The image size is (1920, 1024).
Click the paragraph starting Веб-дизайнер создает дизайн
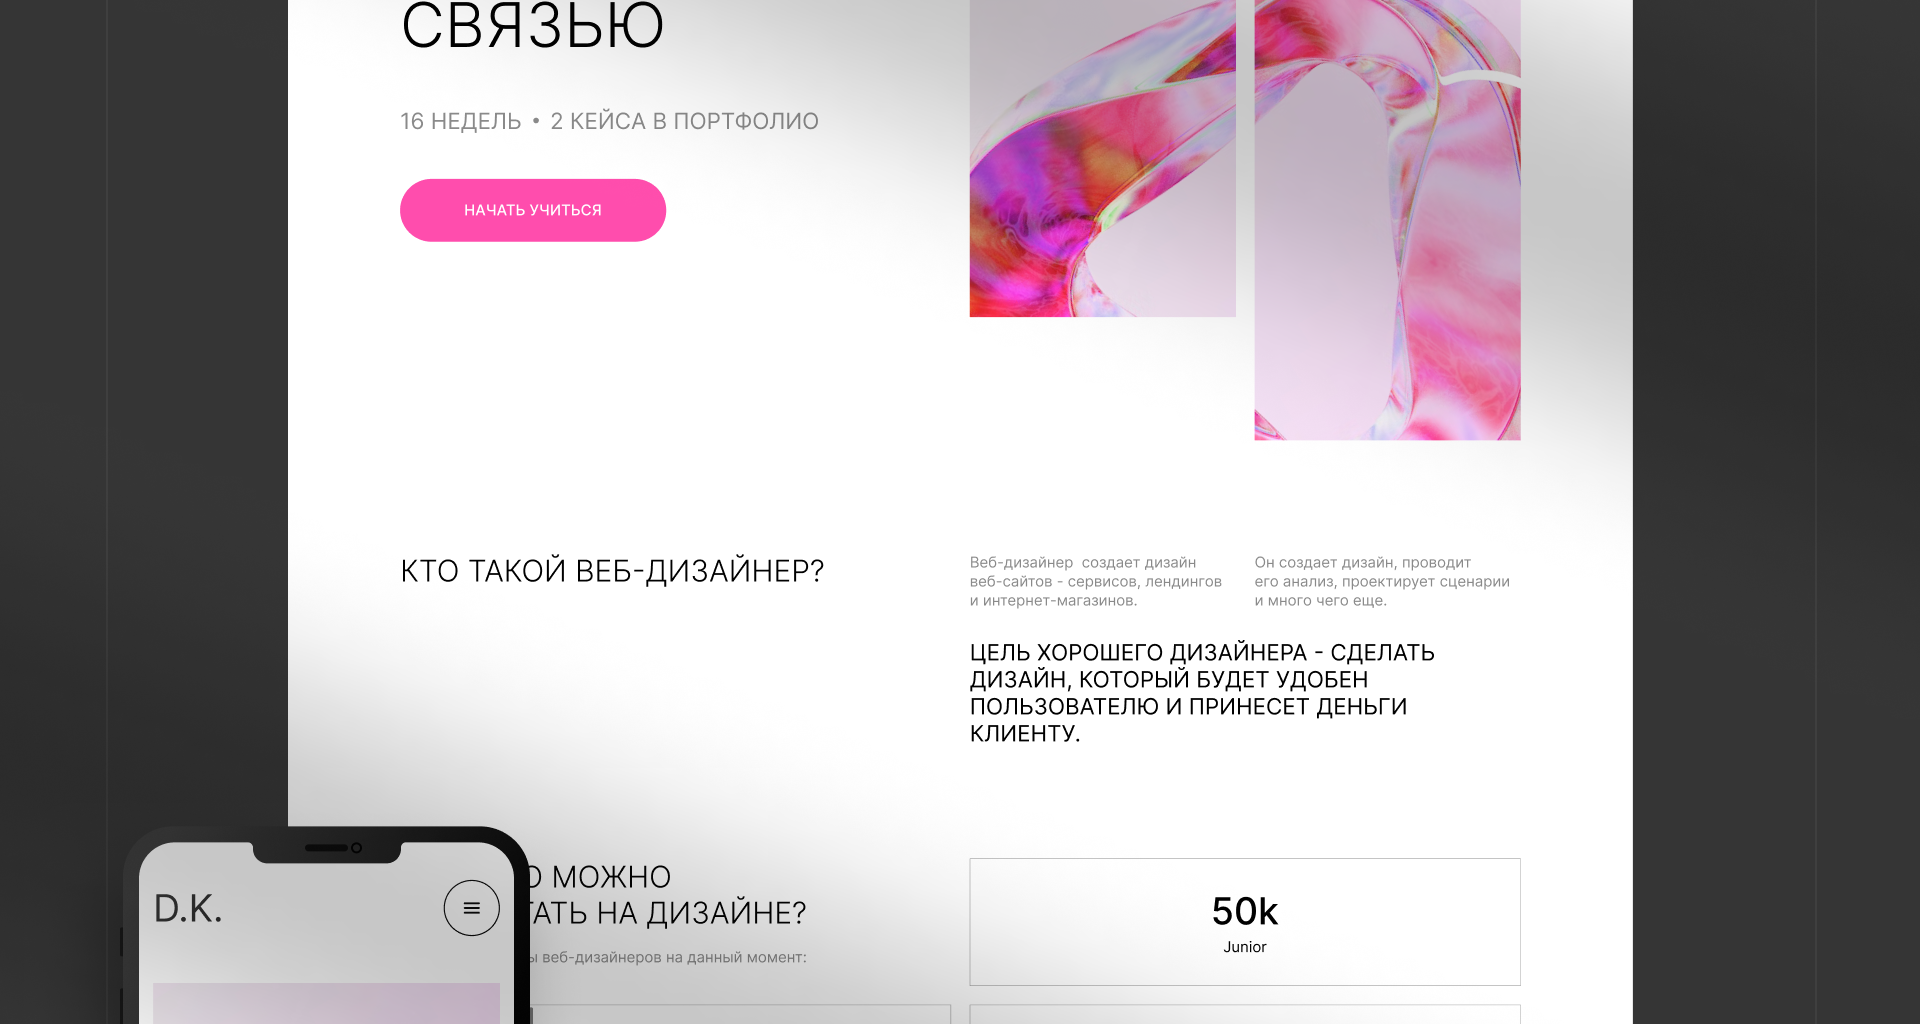[1096, 581]
